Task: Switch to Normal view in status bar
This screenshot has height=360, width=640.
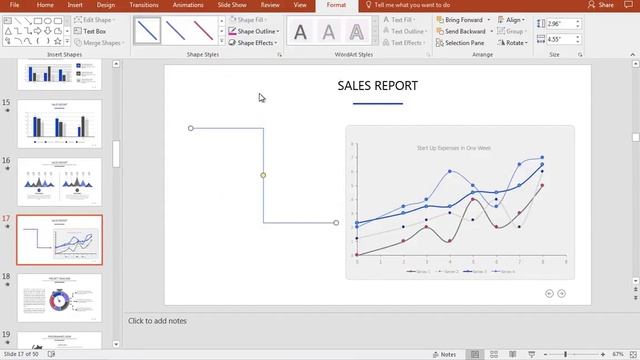Action: [x=475, y=354]
